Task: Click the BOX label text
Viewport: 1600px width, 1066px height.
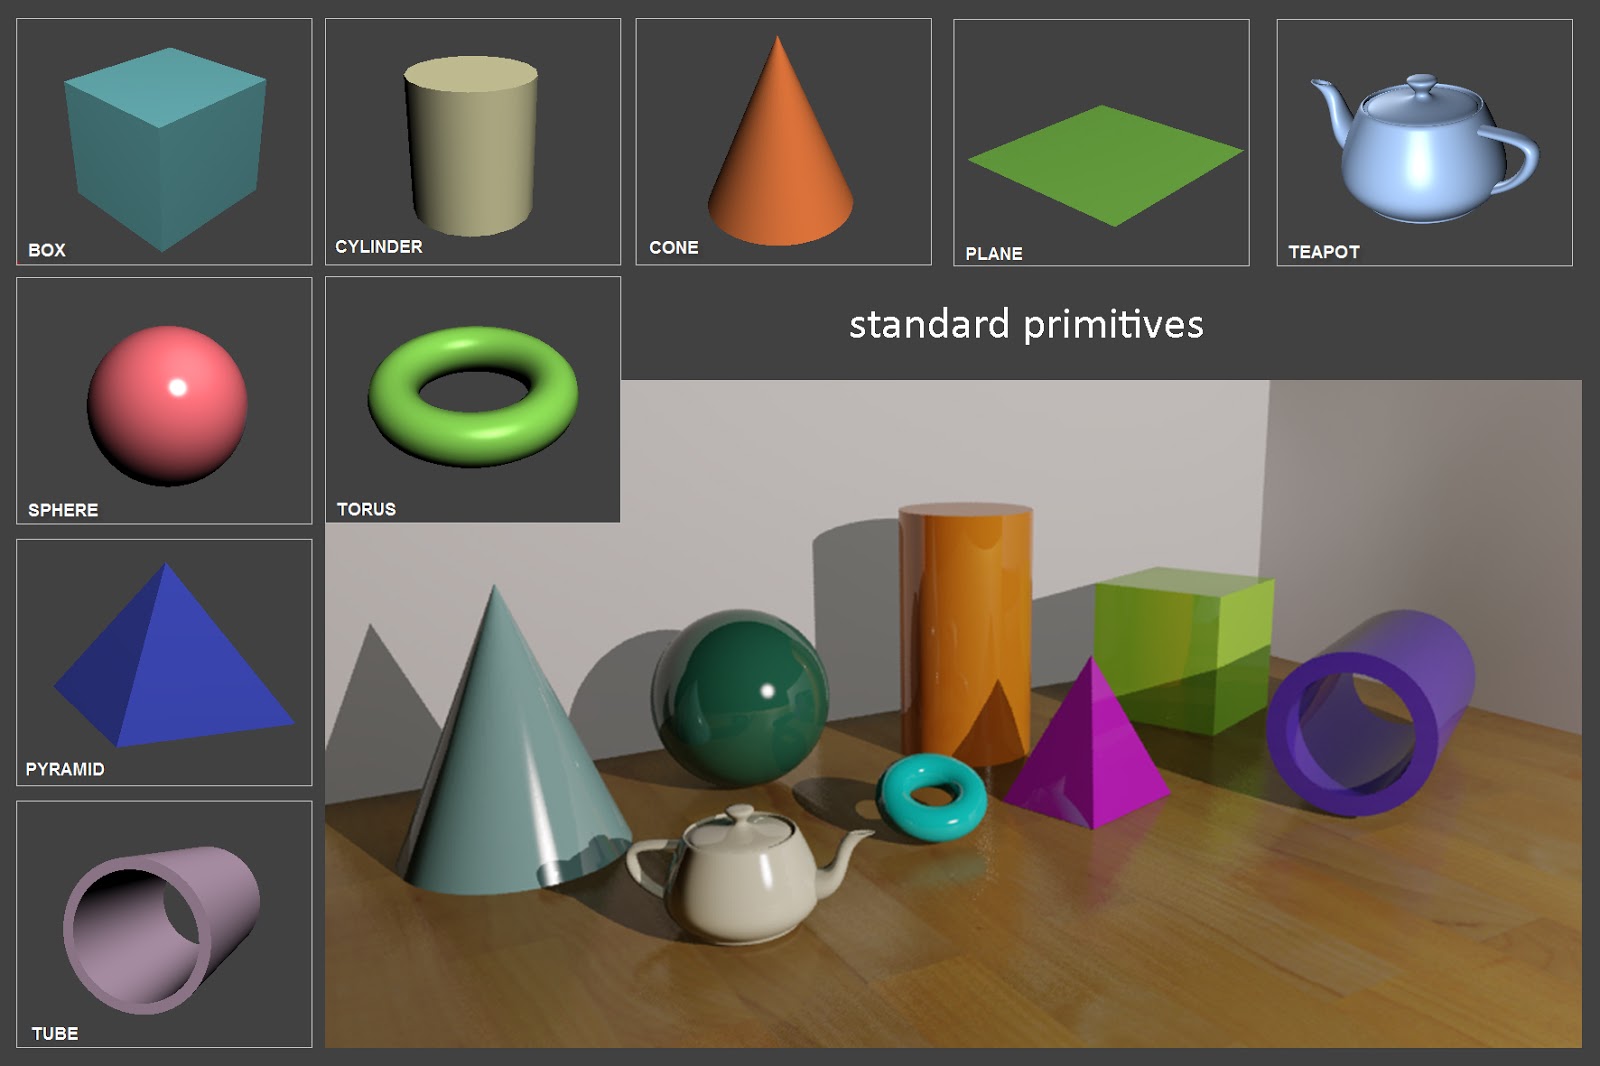Action: [x=45, y=251]
